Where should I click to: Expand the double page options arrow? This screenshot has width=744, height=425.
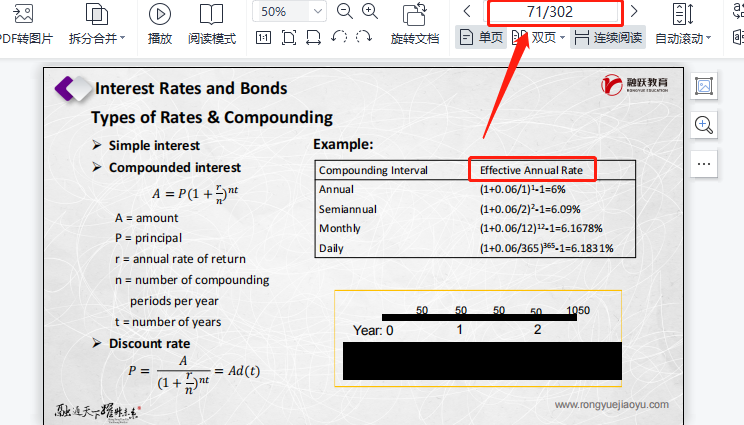[562, 38]
